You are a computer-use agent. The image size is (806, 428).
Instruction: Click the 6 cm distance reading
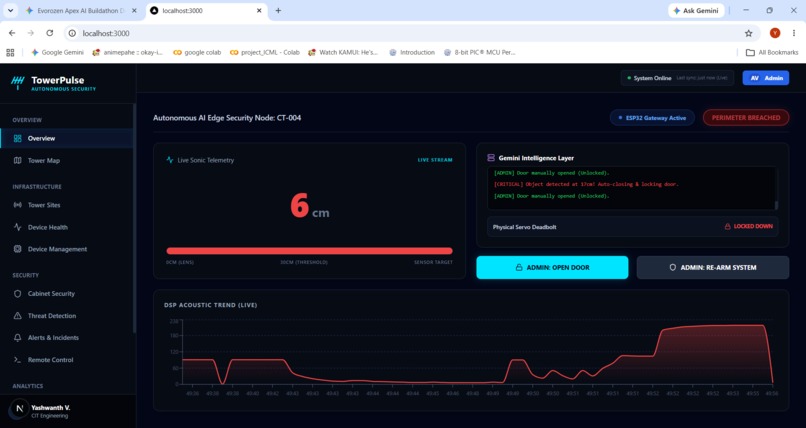click(x=309, y=206)
